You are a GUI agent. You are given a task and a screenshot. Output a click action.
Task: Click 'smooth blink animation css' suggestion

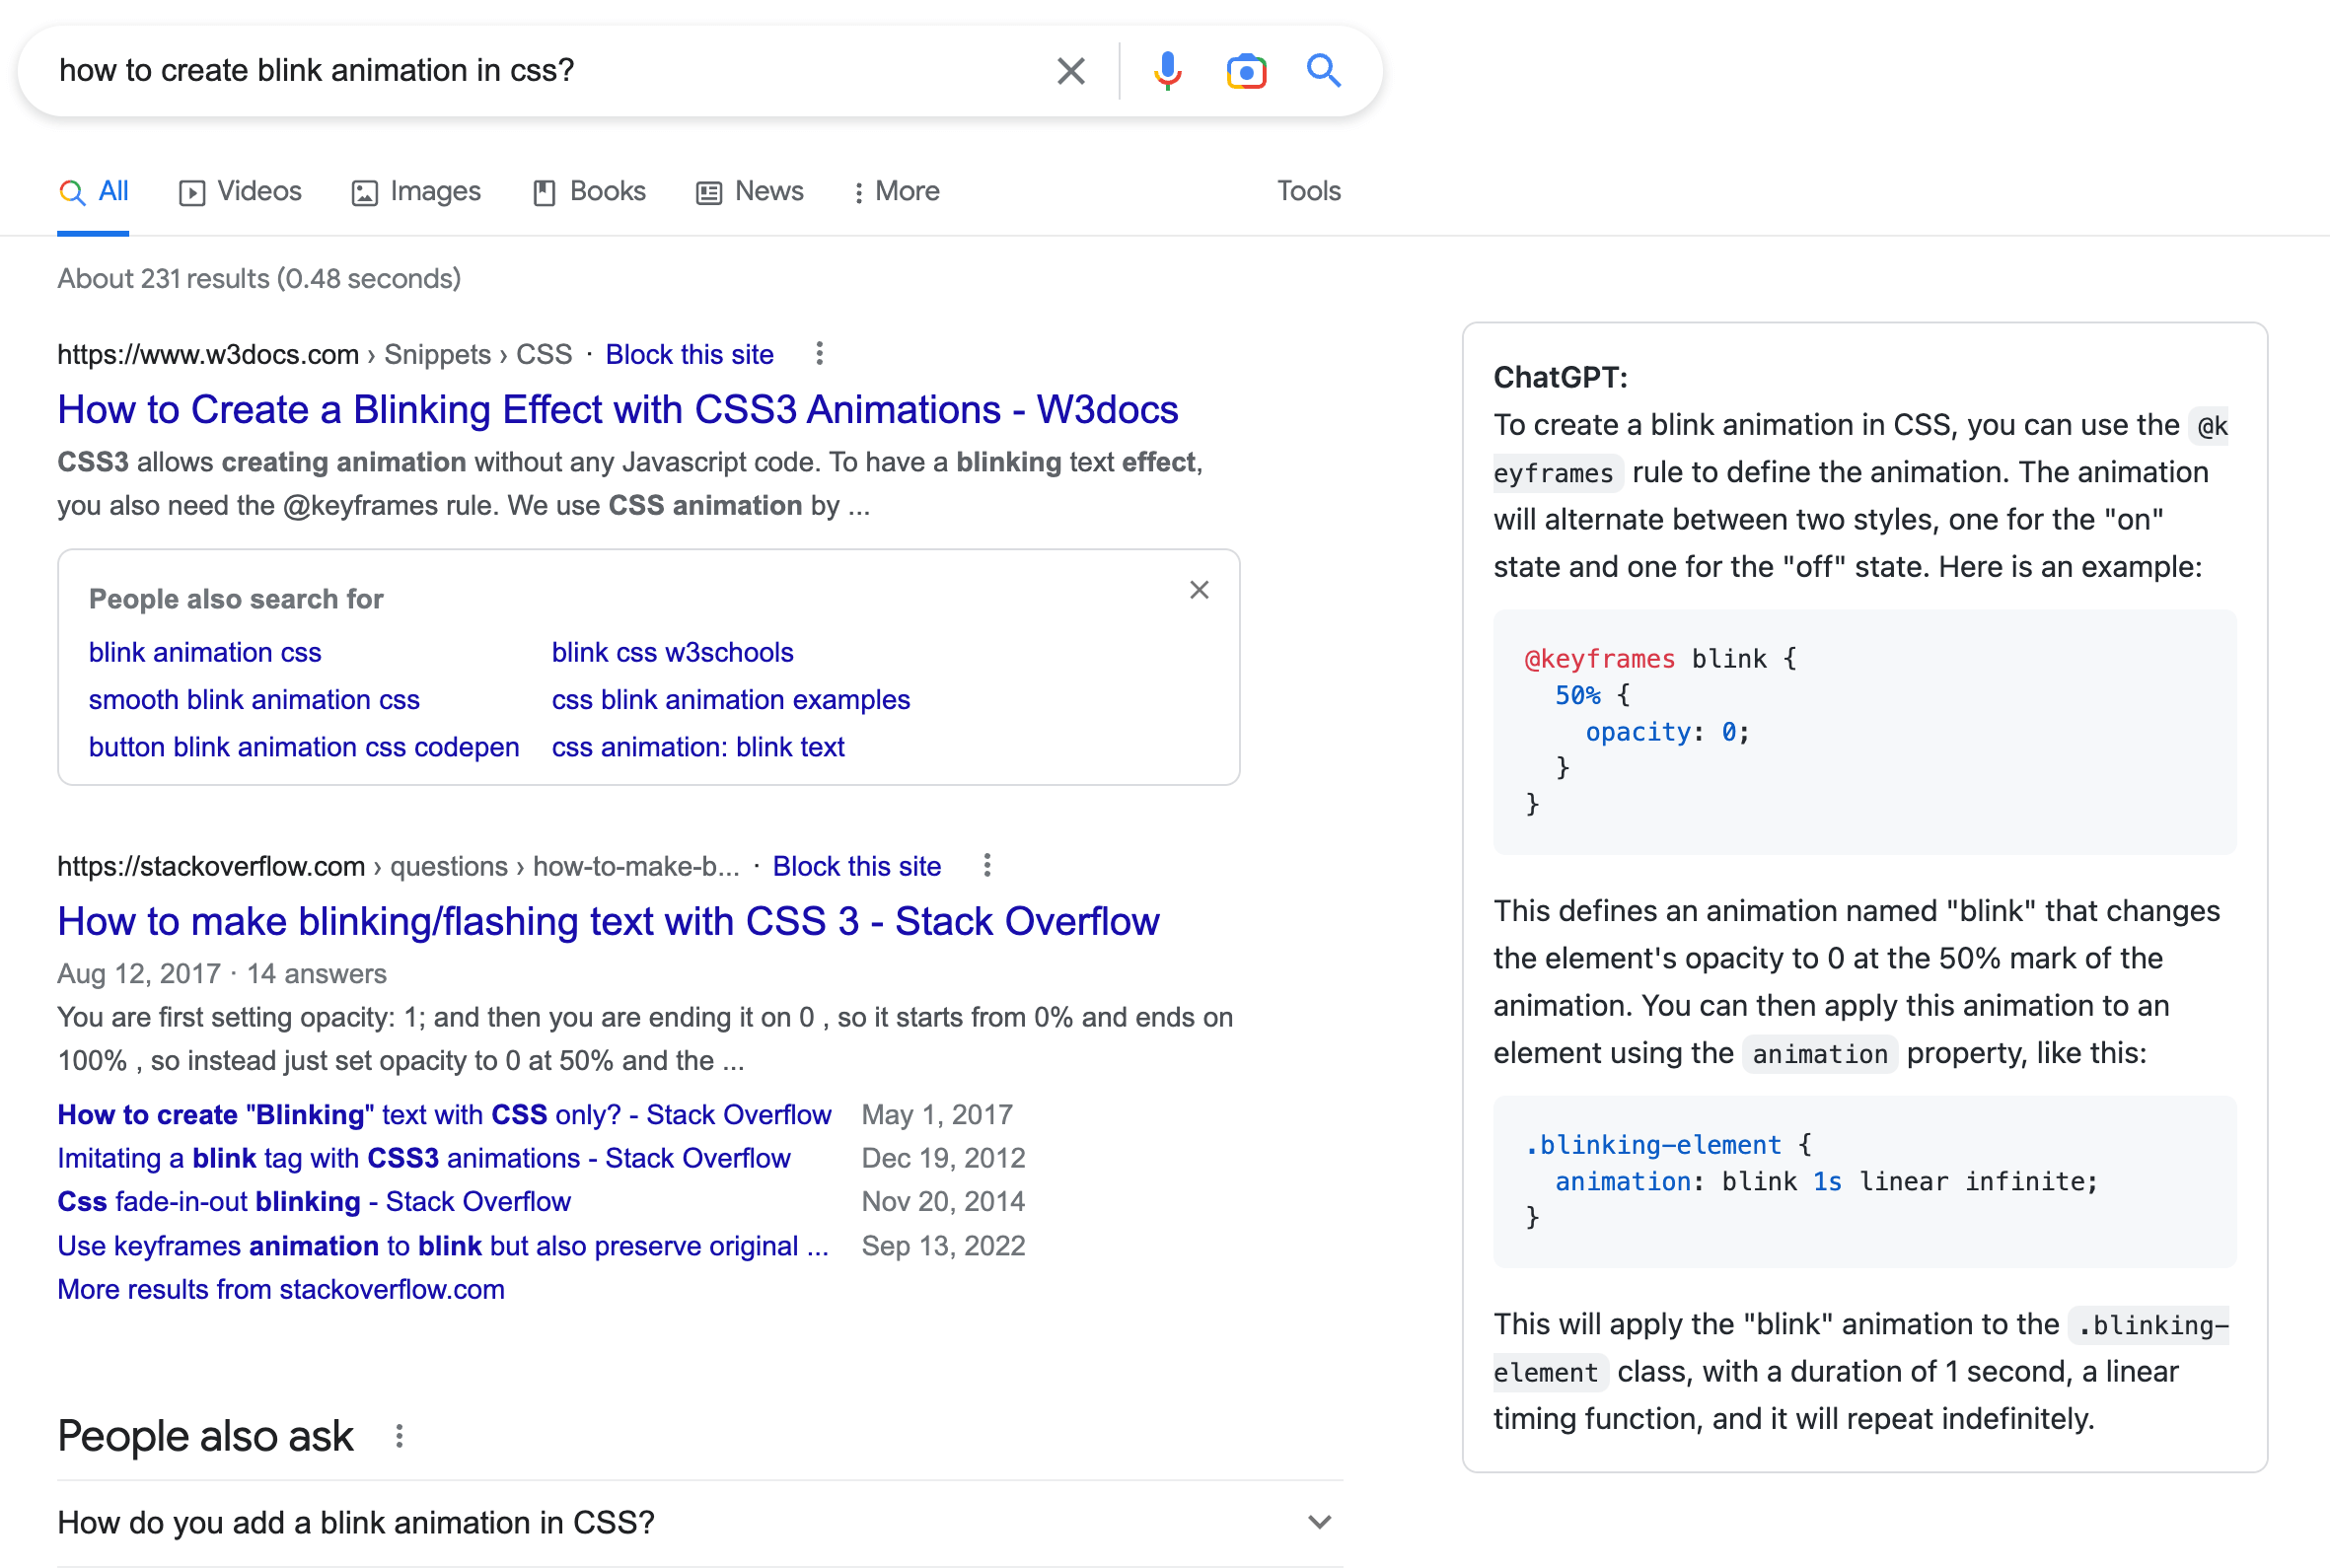(254, 700)
